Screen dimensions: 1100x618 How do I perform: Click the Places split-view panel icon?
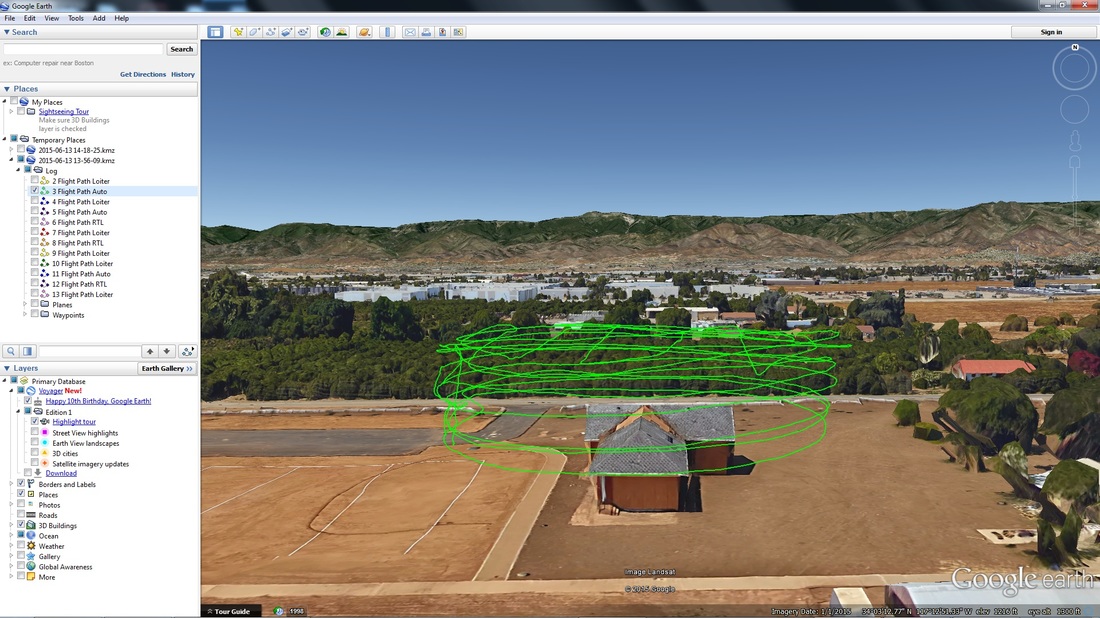click(x=27, y=351)
